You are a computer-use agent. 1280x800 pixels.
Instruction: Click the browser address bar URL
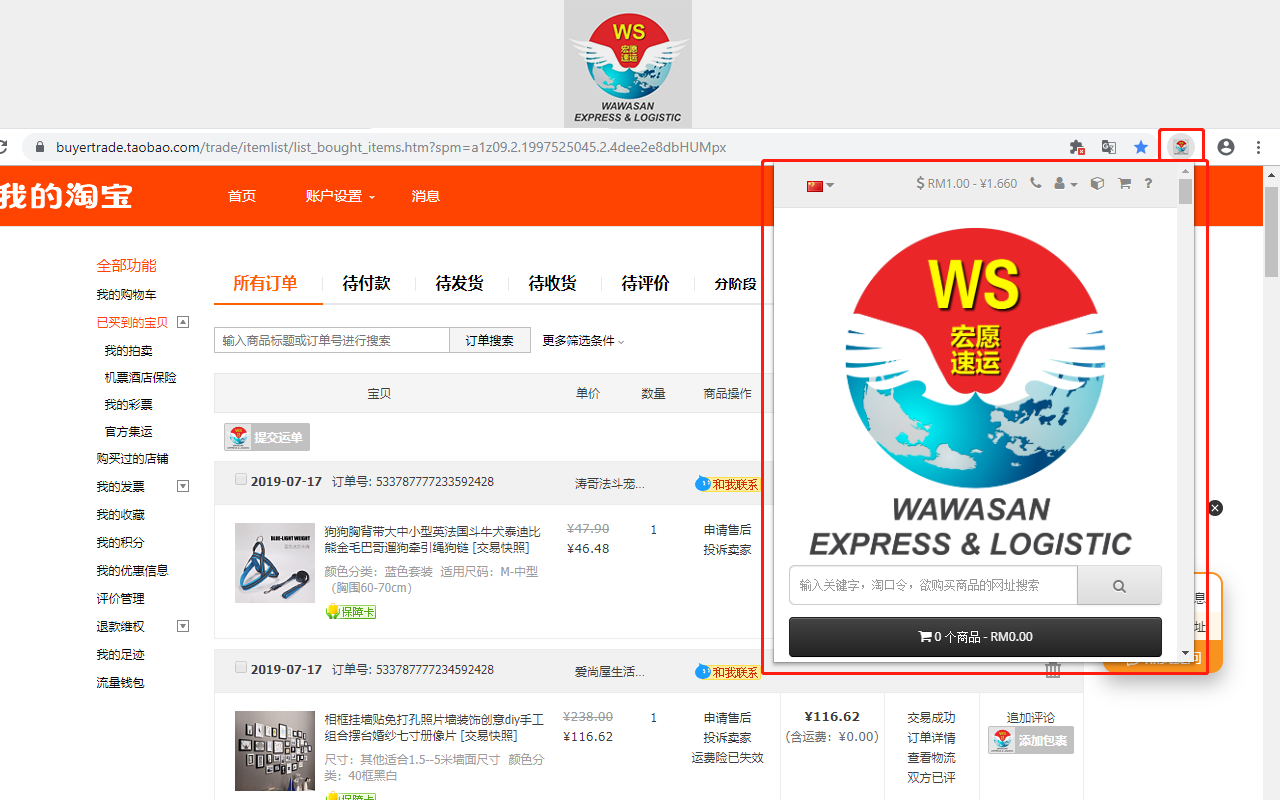390,147
